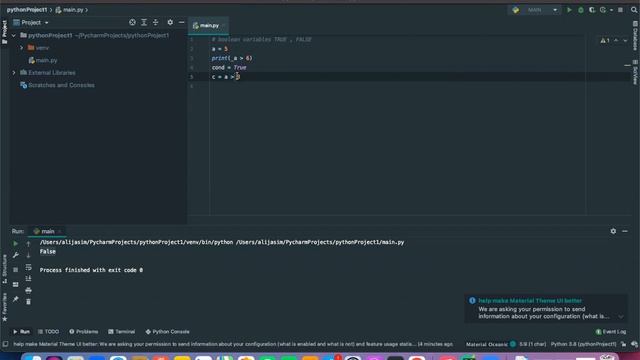Open the MAIN run configuration dropdown

(x=535, y=10)
